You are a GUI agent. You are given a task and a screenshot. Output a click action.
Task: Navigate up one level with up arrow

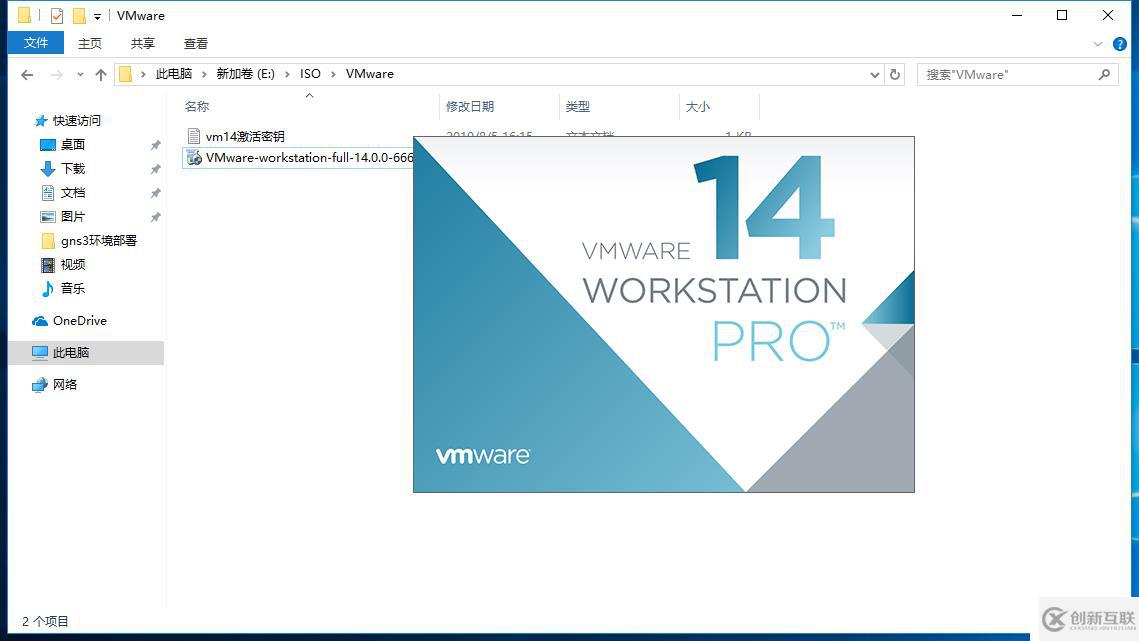[101, 74]
